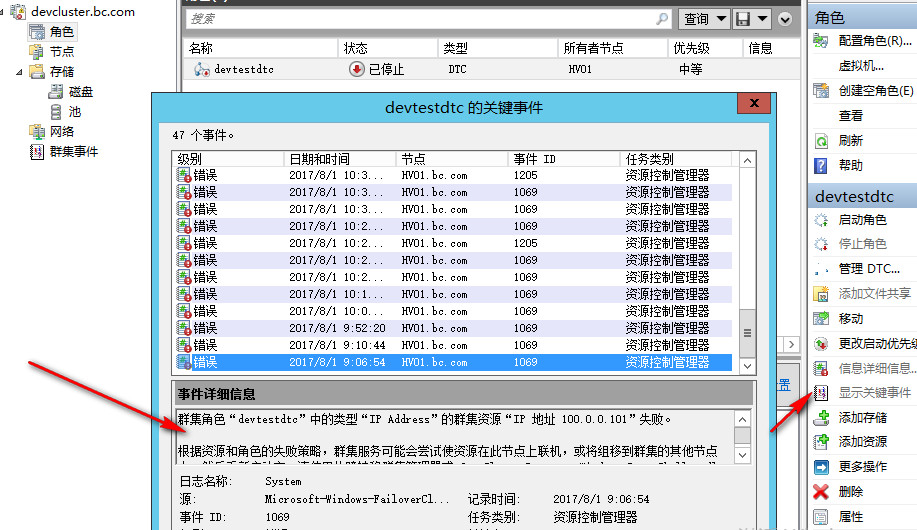Click the search magnifier icon
This screenshot has height=530, width=917.
(662, 19)
